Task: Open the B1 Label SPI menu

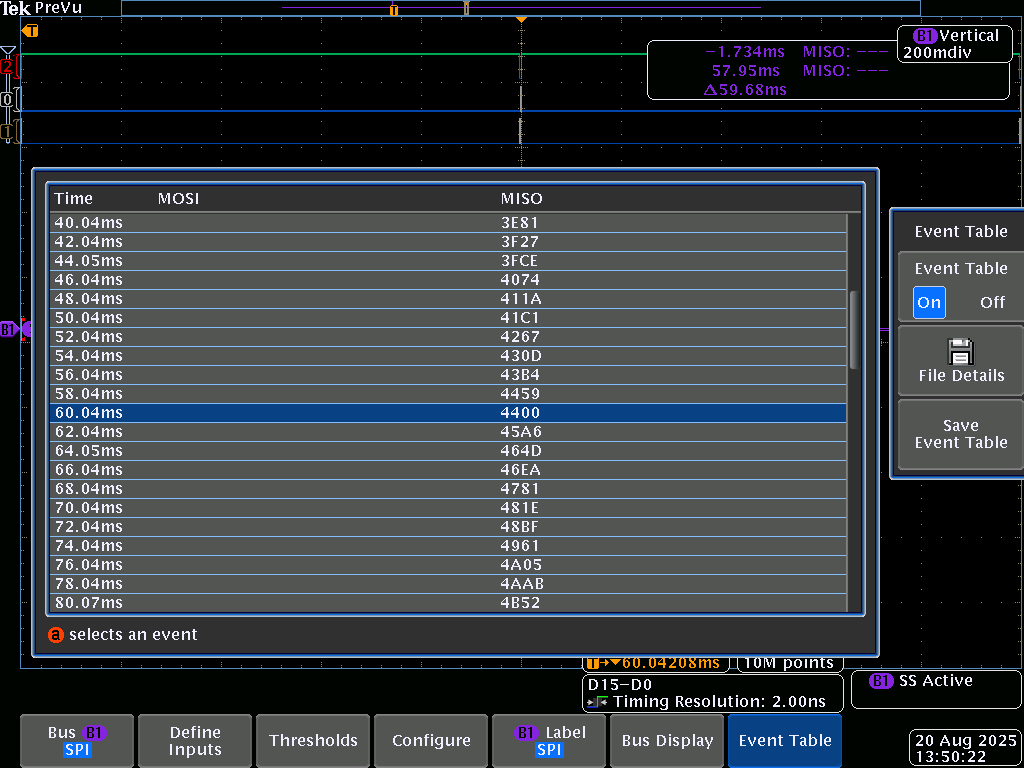Action: (549, 741)
